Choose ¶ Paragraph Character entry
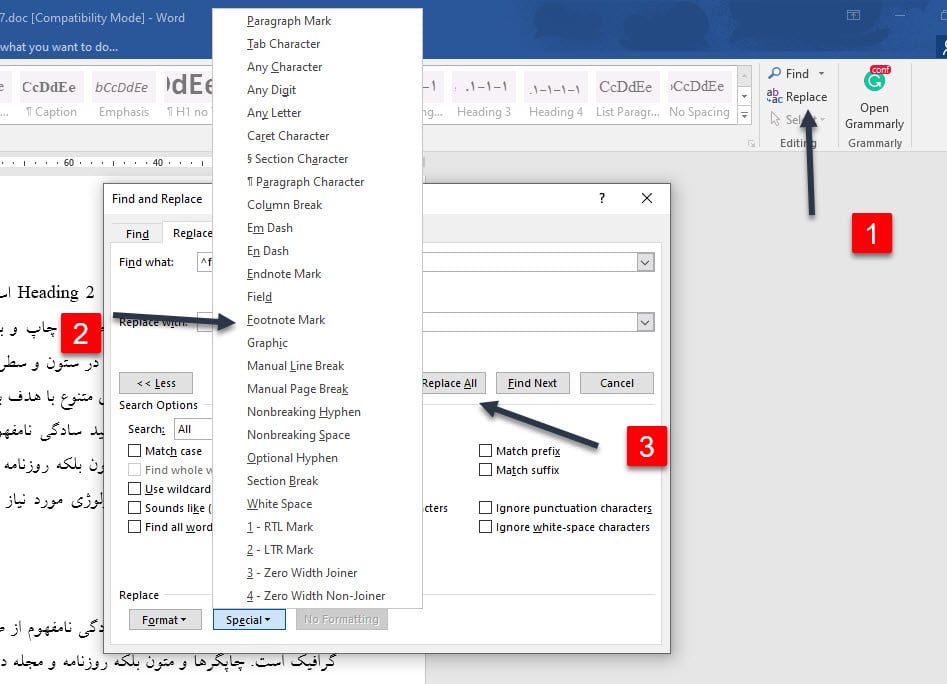947x684 pixels. point(317,182)
